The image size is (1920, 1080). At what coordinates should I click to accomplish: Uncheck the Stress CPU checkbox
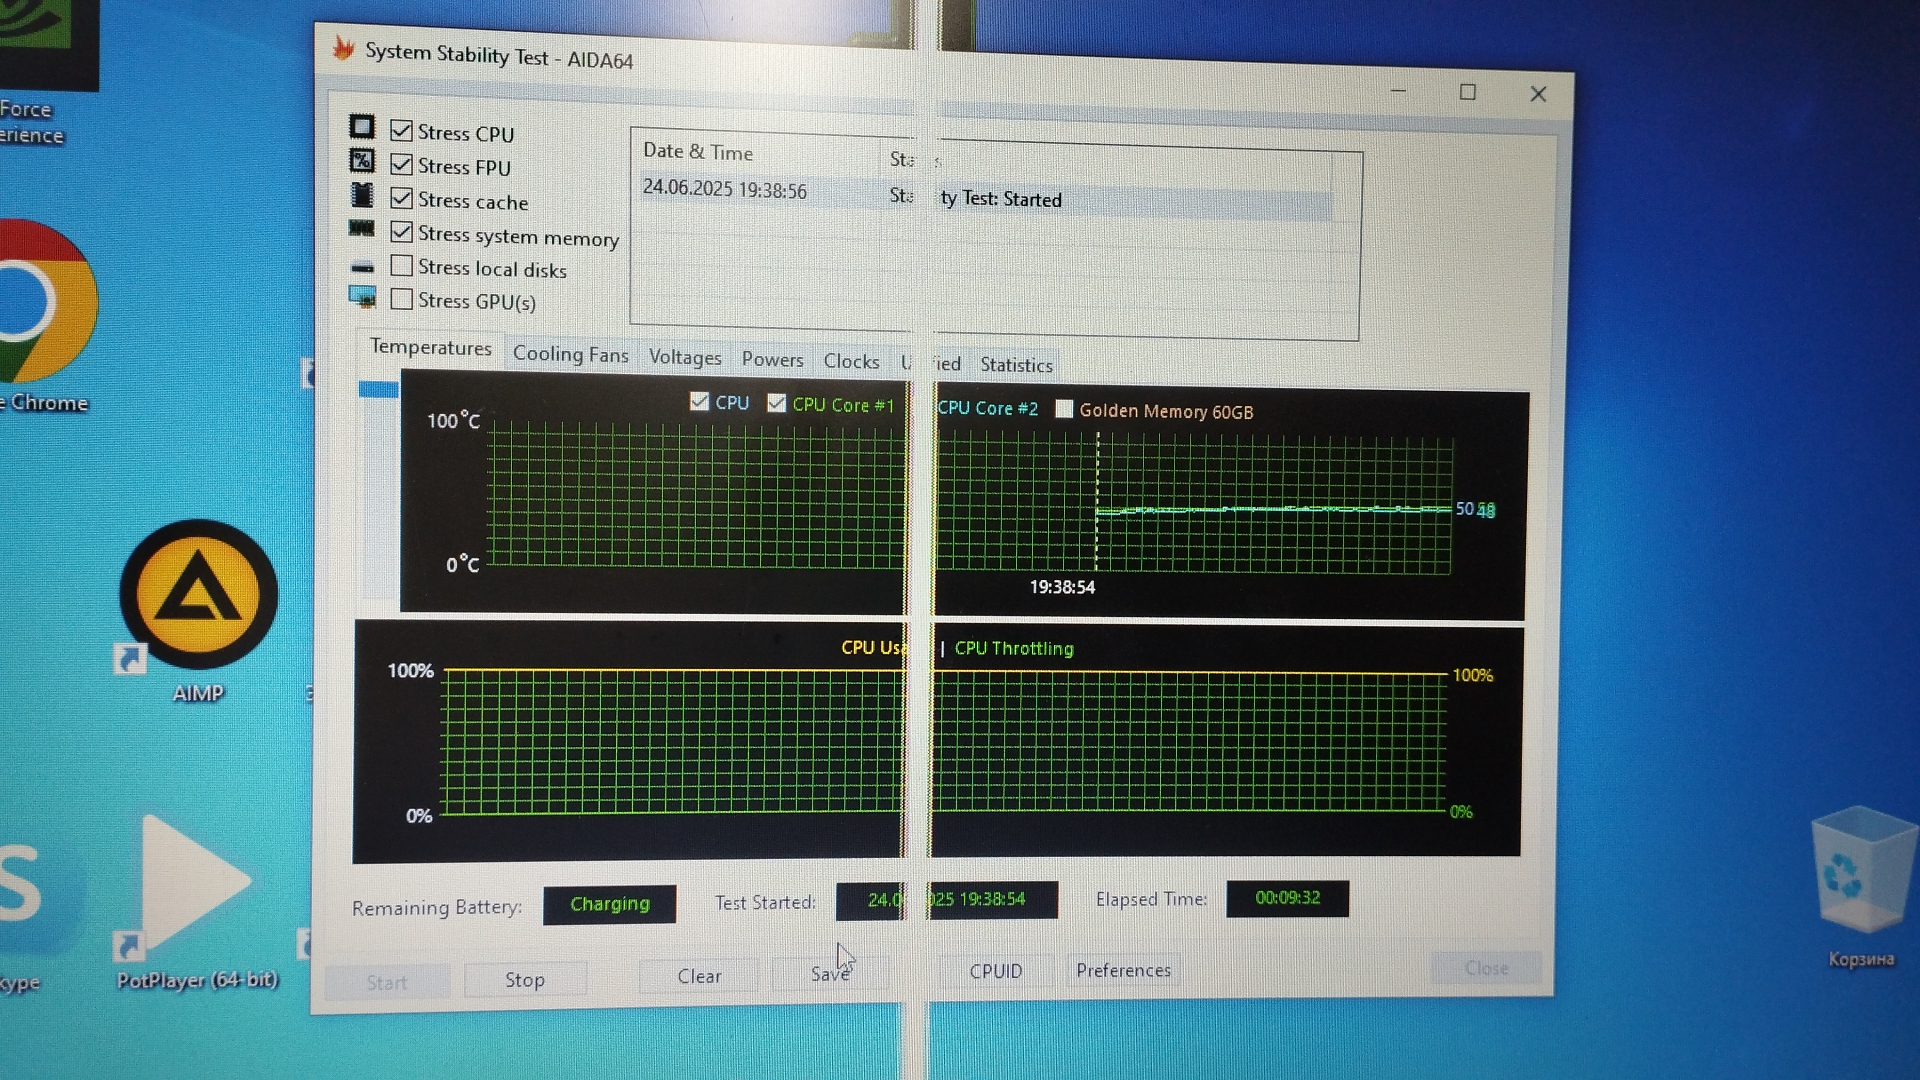[x=402, y=131]
